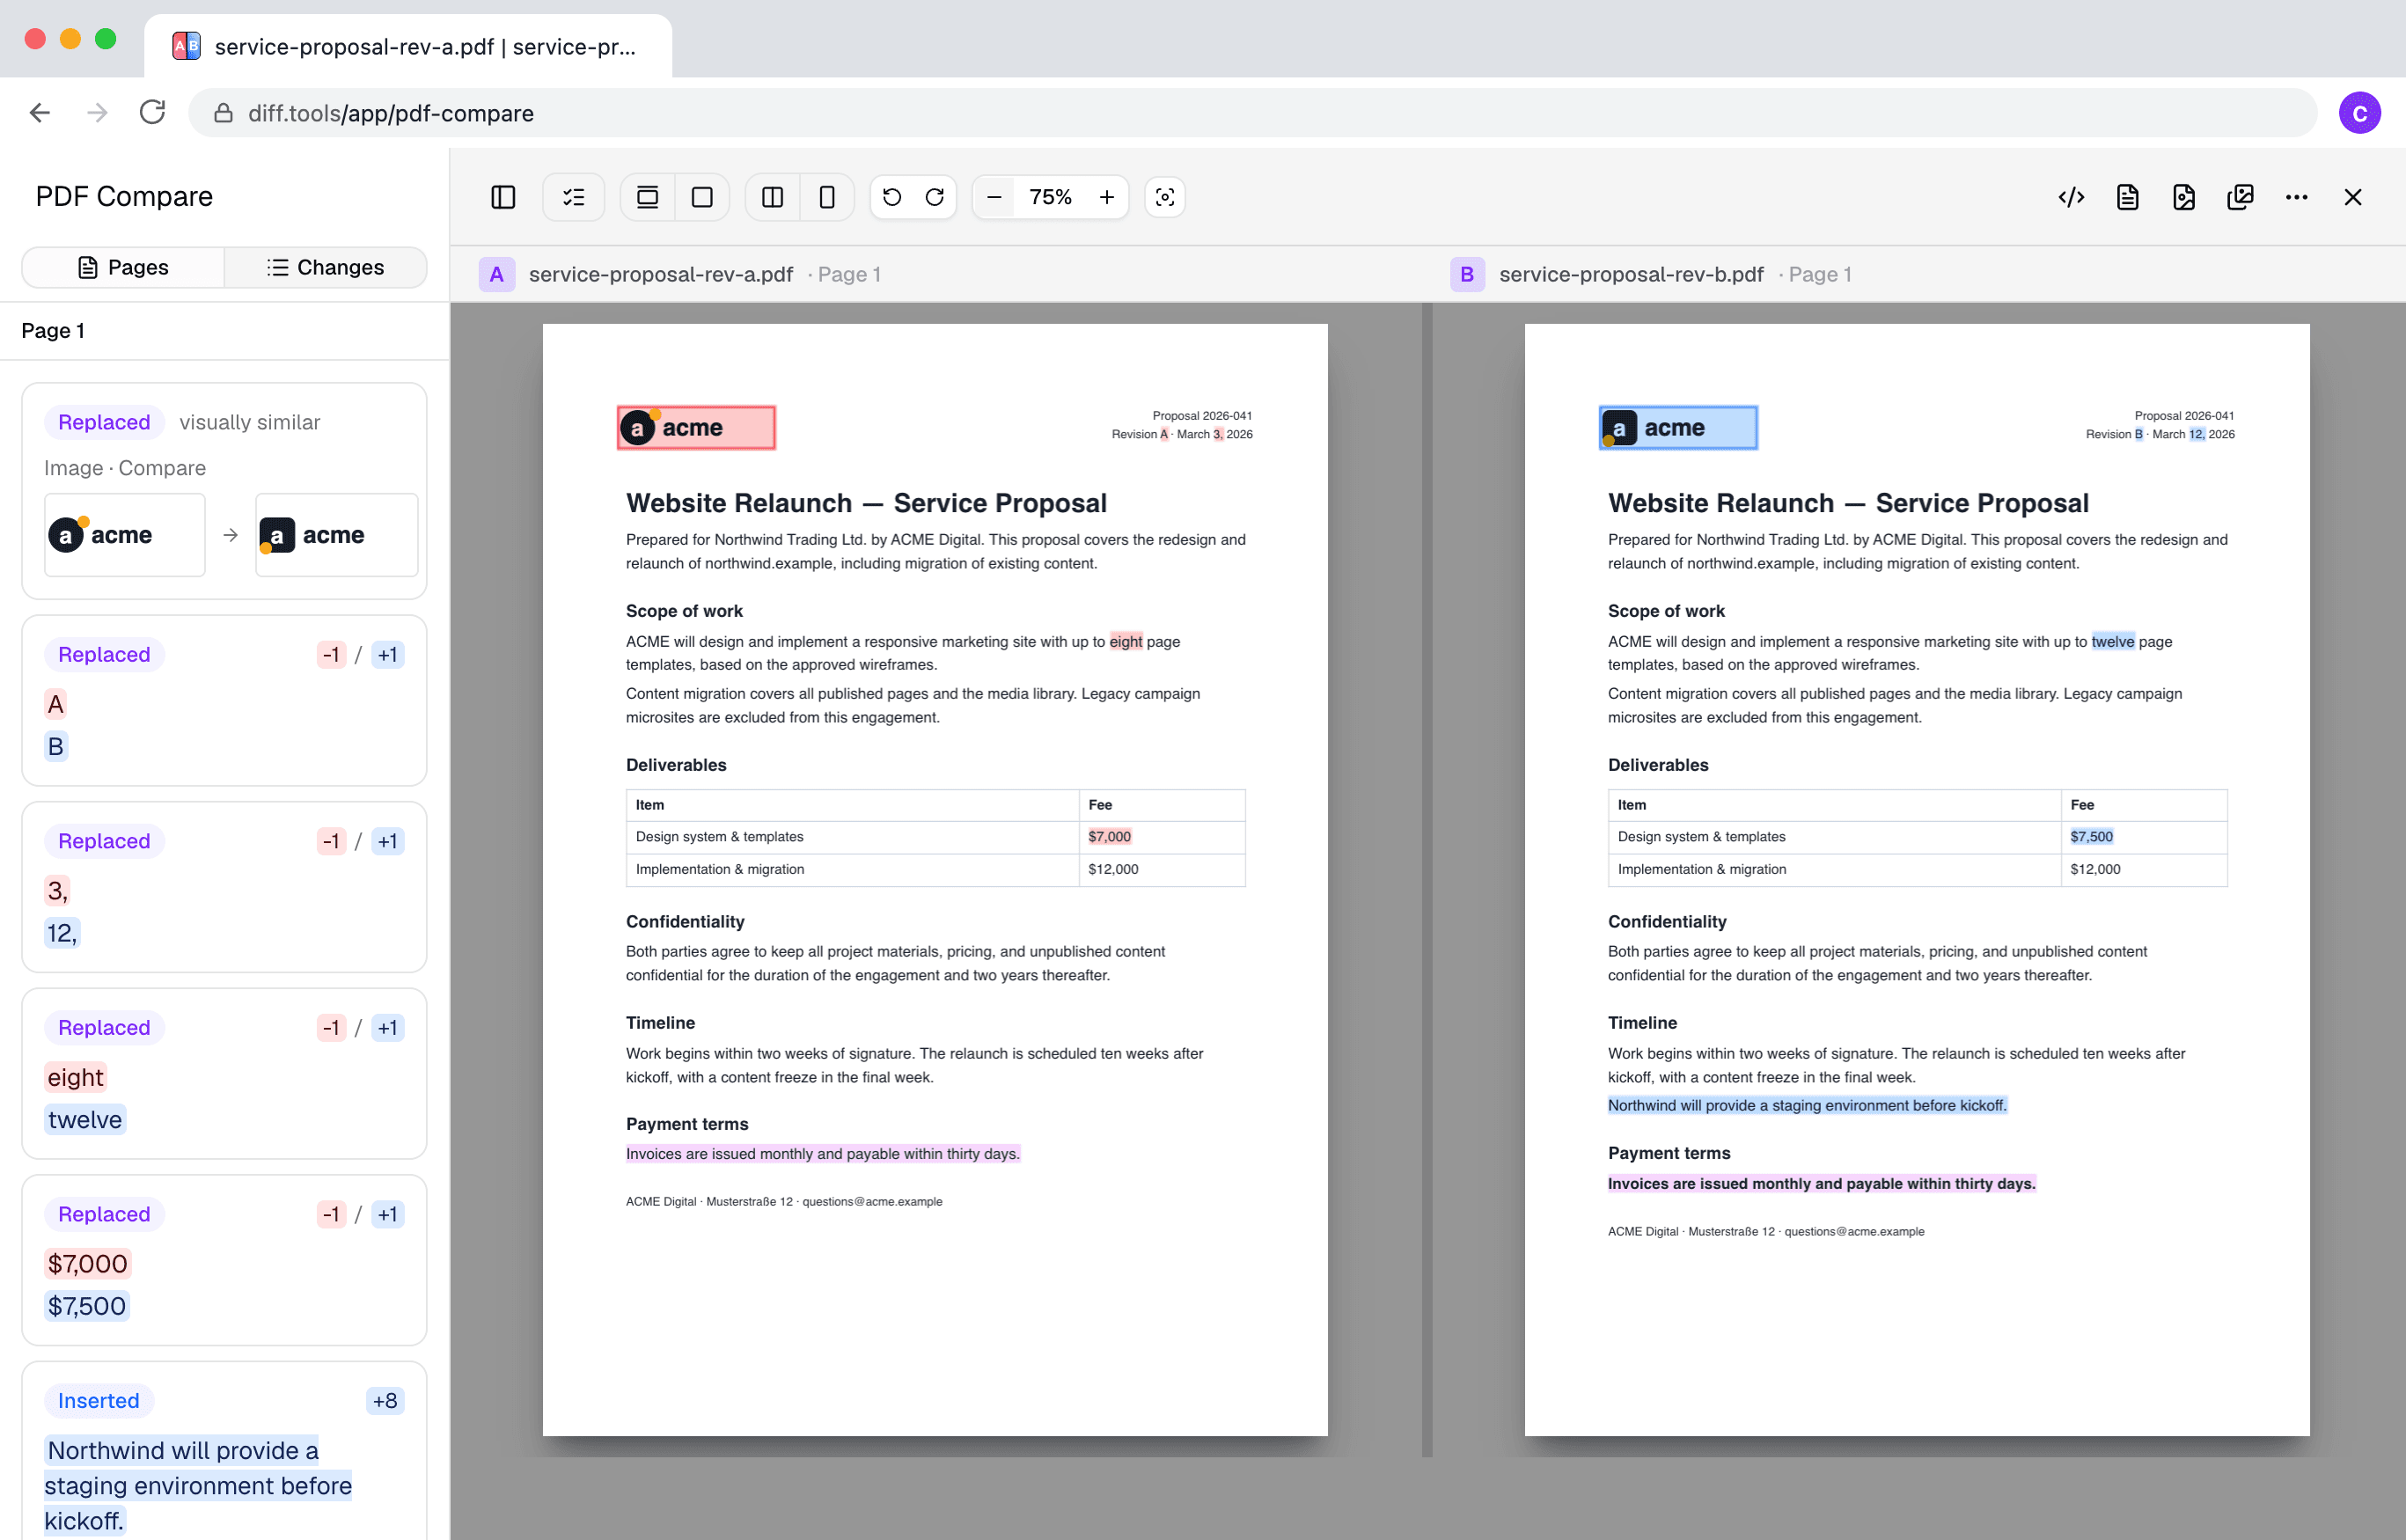Open the code view icon
This screenshot has width=2406, height=1540.
point(2071,197)
